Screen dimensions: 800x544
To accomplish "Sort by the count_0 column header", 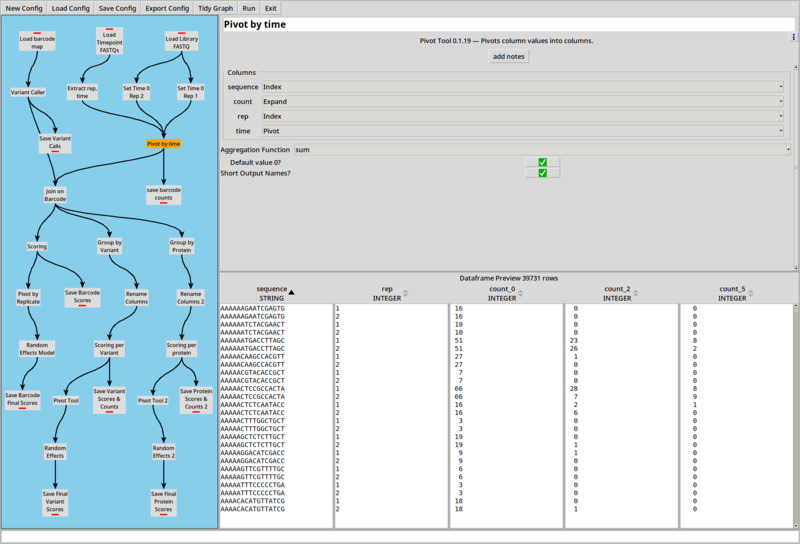I will pyautogui.click(x=507, y=293).
